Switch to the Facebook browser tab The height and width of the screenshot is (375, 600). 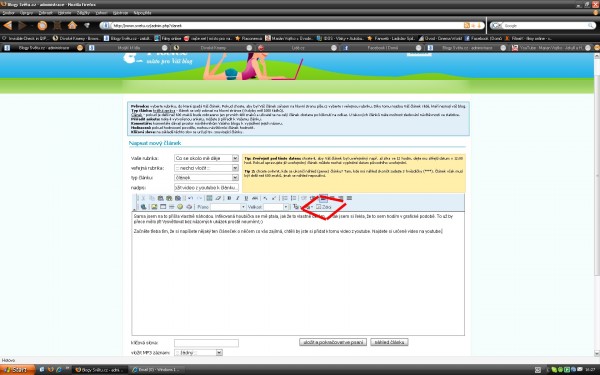coord(382,48)
